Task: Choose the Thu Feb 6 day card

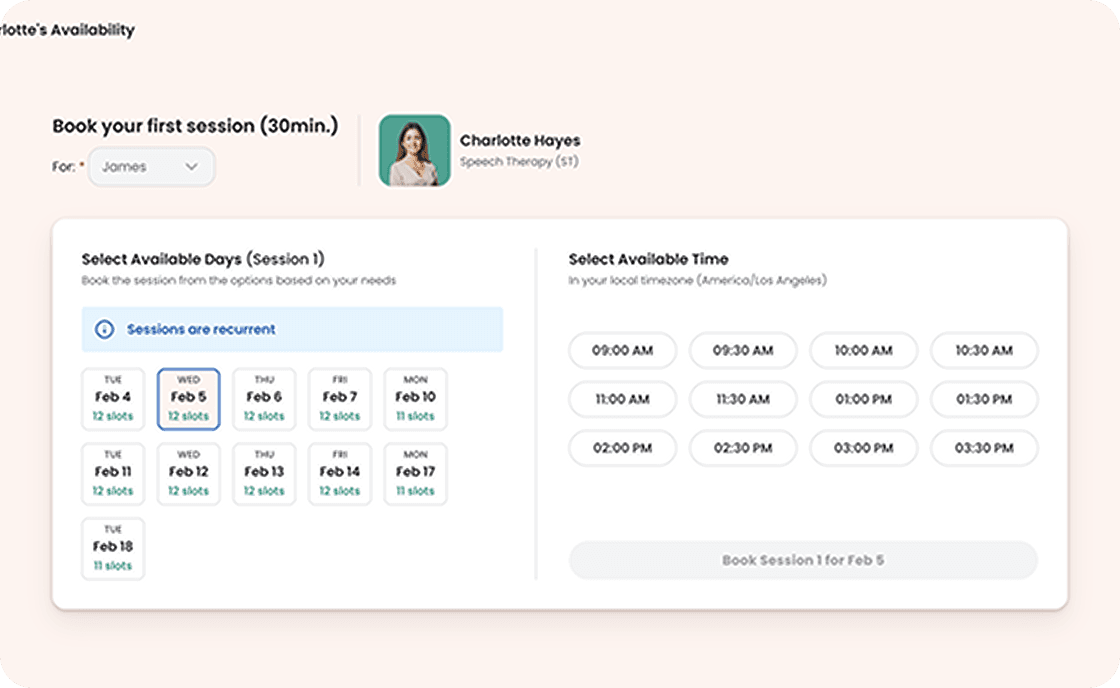Action: click(x=264, y=399)
